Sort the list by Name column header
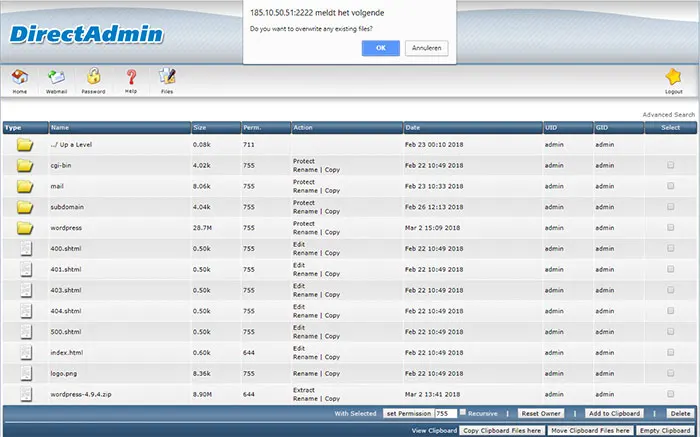The height and width of the screenshot is (437, 700). pyautogui.click(x=60, y=128)
